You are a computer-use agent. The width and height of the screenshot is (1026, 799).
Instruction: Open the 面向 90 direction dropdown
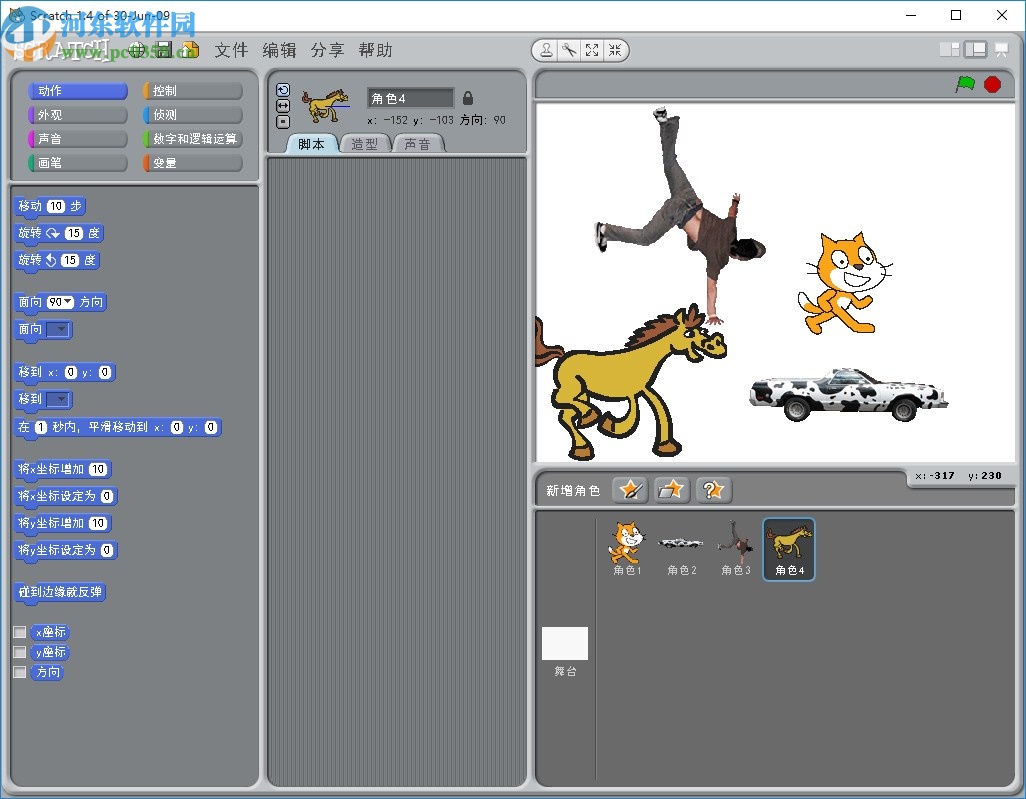[61, 303]
